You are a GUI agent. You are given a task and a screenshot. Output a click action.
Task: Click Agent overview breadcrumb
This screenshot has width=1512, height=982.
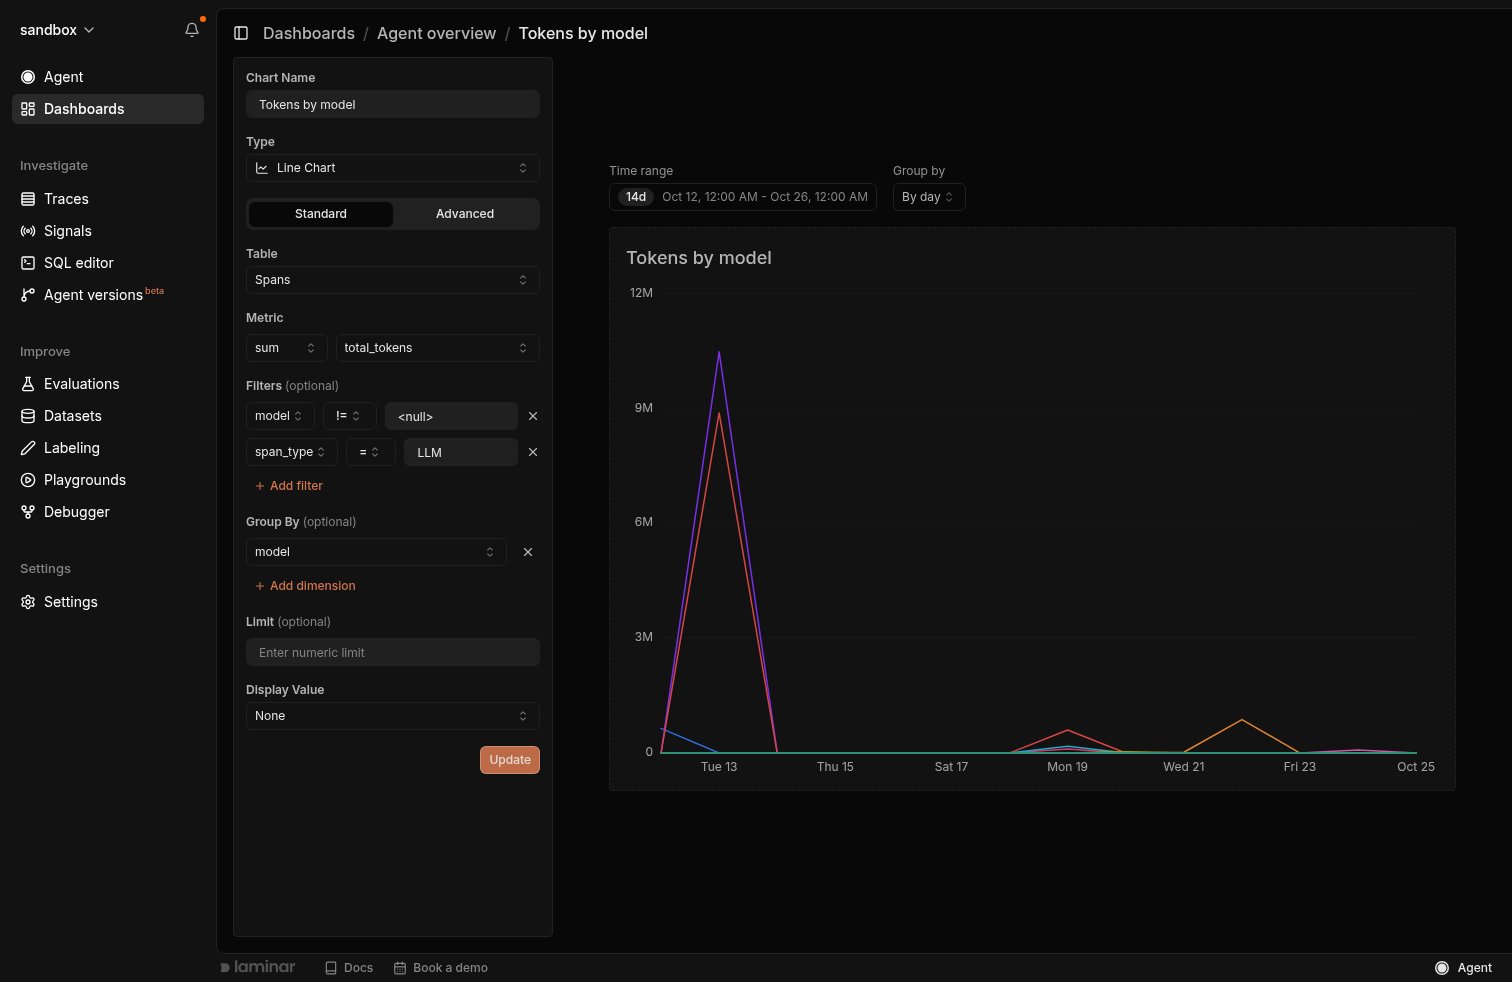(436, 33)
